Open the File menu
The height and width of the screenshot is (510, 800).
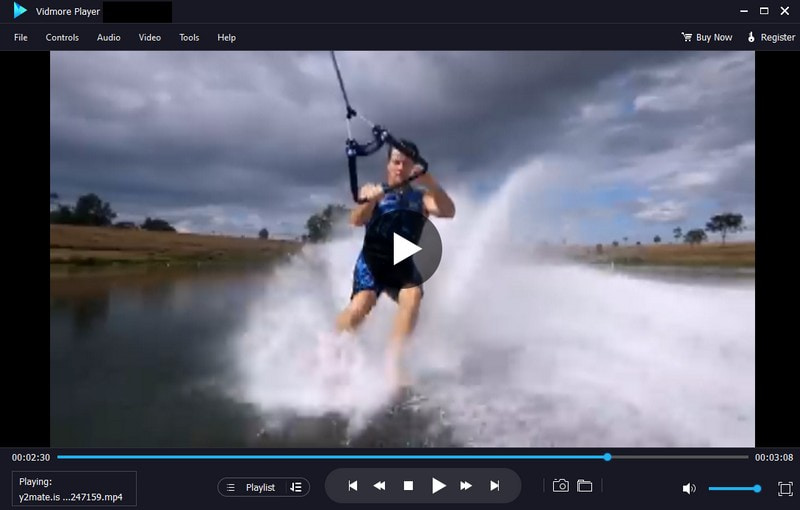[21, 37]
